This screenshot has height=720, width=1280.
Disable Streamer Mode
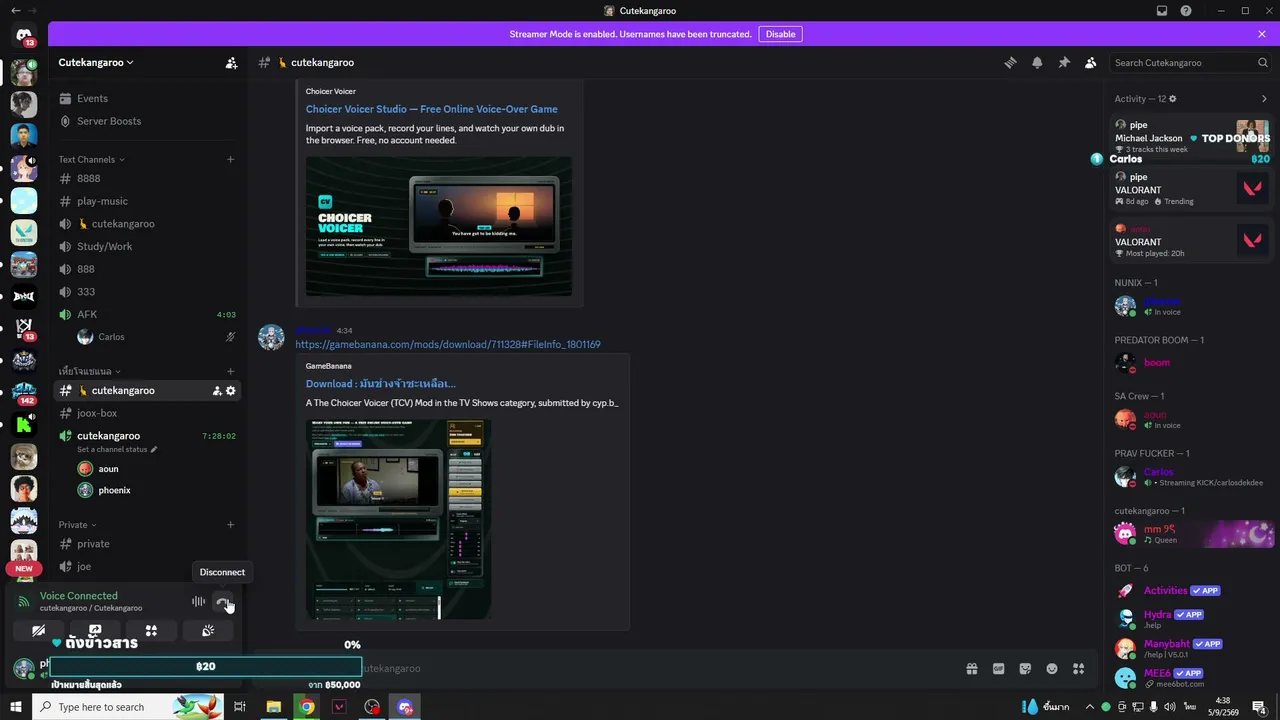(x=780, y=34)
